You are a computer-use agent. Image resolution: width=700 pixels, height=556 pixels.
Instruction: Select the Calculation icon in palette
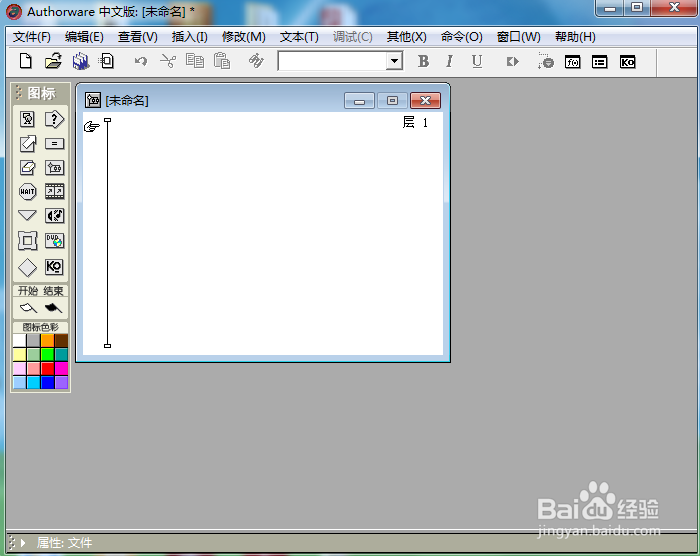click(x=54, y=144)
